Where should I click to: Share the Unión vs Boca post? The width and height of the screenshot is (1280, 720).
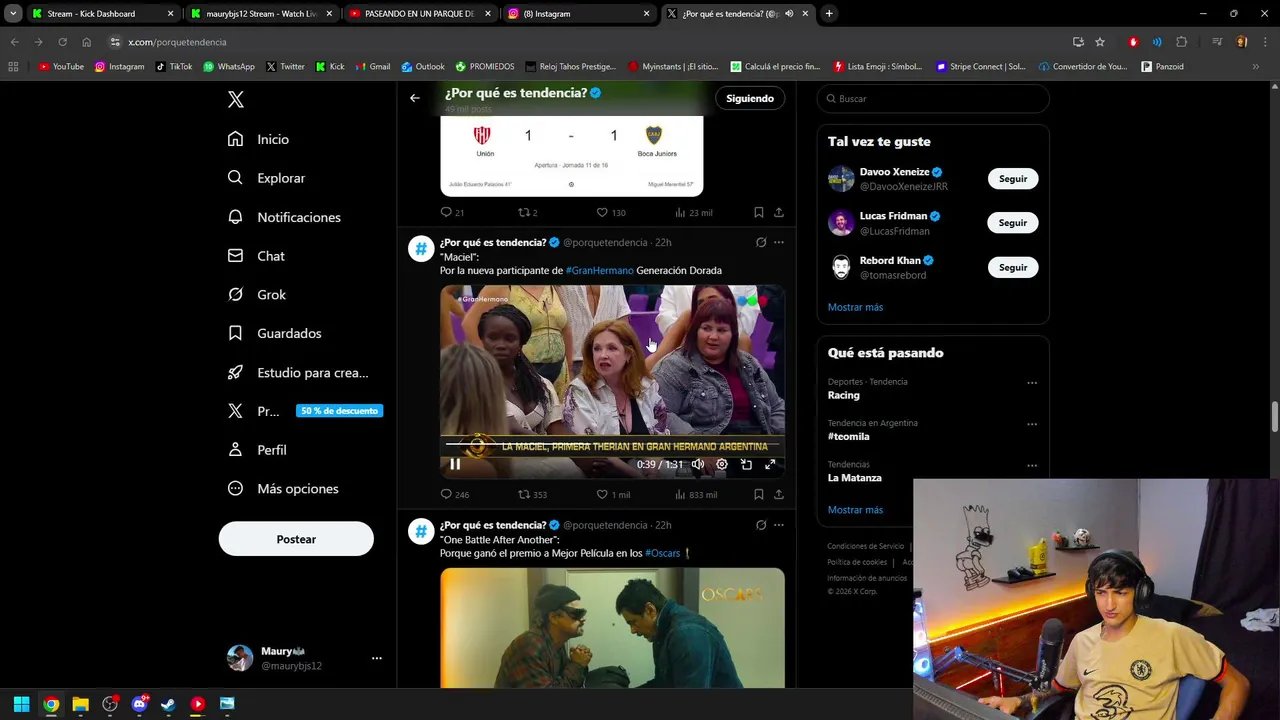click(779, 212)
